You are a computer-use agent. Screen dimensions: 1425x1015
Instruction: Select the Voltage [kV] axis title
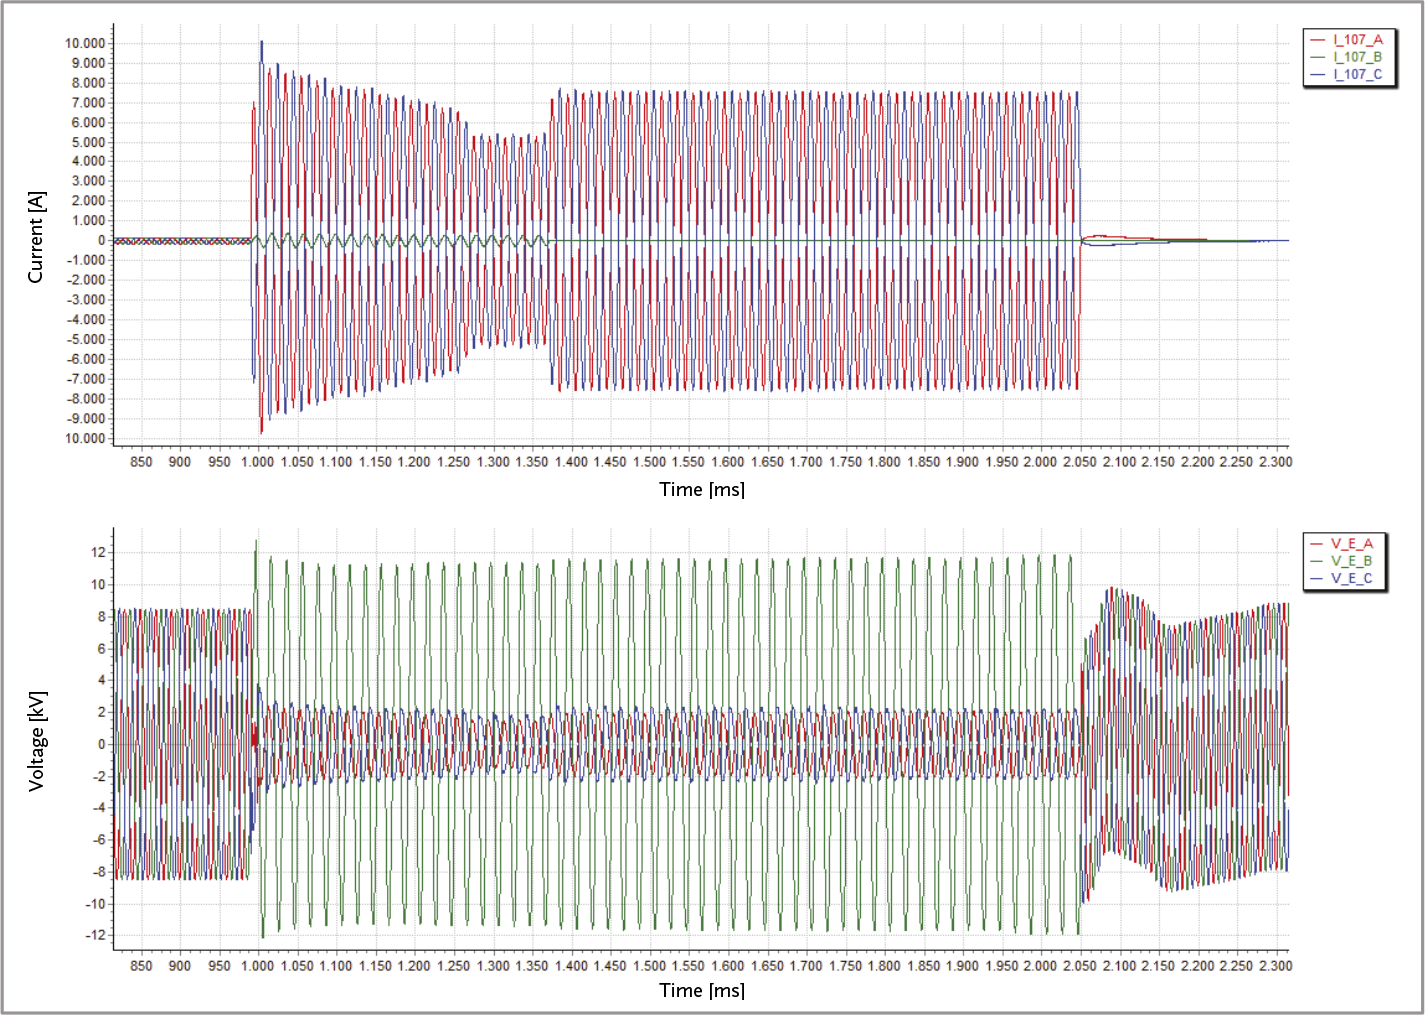click(36, 741)
